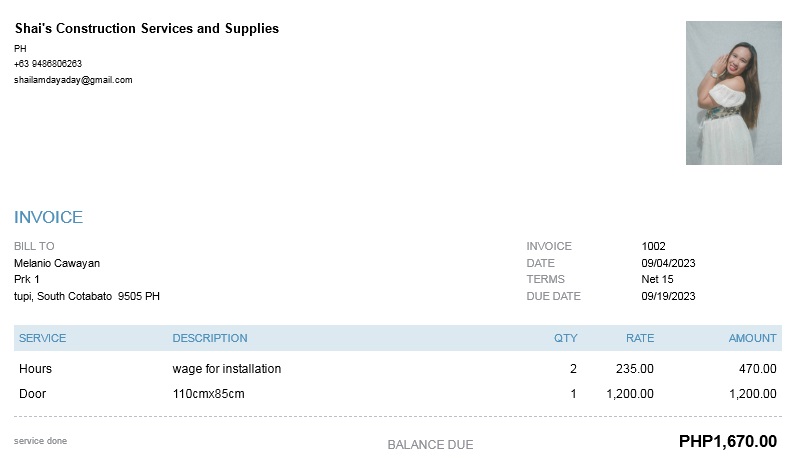The height and width of the screenshot is (465, 800).
Task: Click the AMOUNT column header
Action: (x=752, y=338)
